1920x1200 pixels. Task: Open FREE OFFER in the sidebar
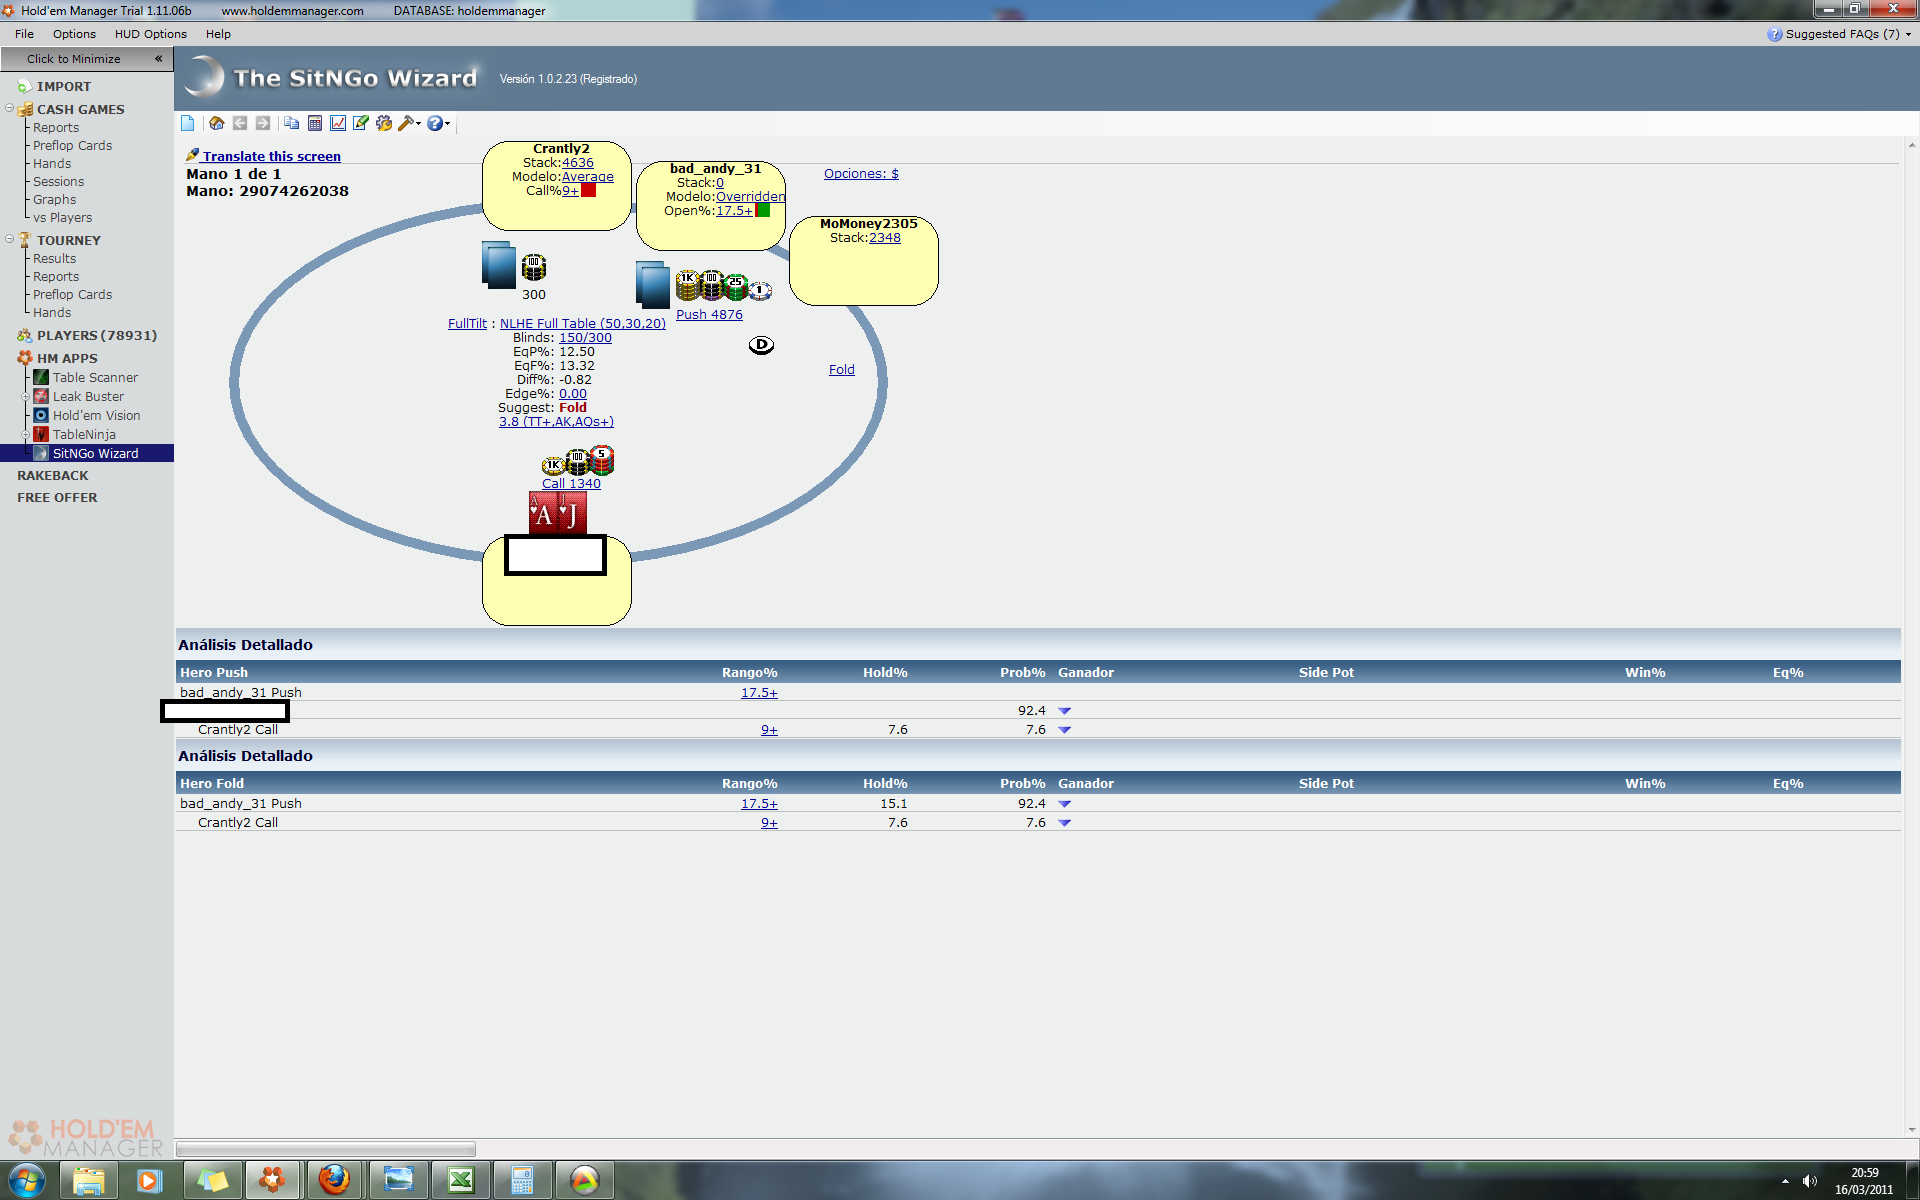pyautogui.click(x=57, y=498)
